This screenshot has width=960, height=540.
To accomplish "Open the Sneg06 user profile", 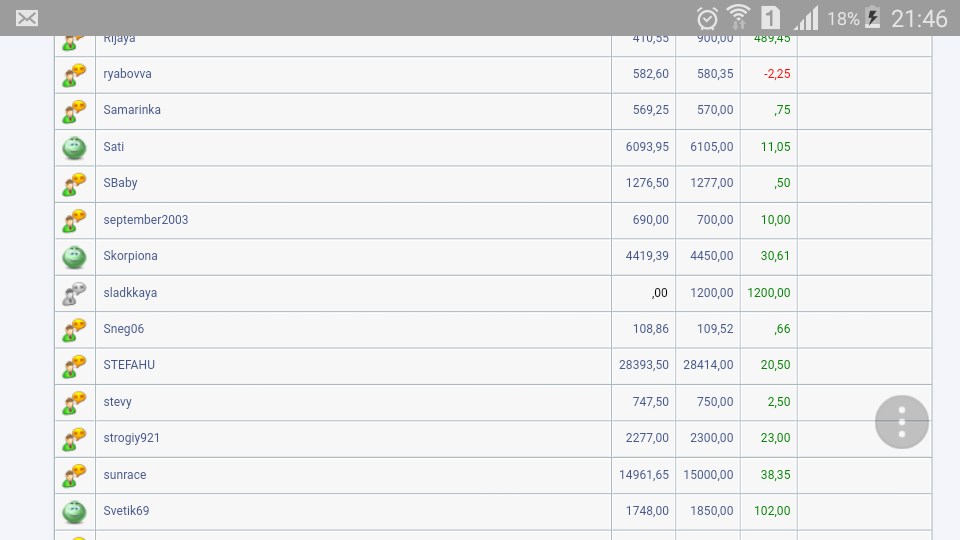I will tap(124, 329).
